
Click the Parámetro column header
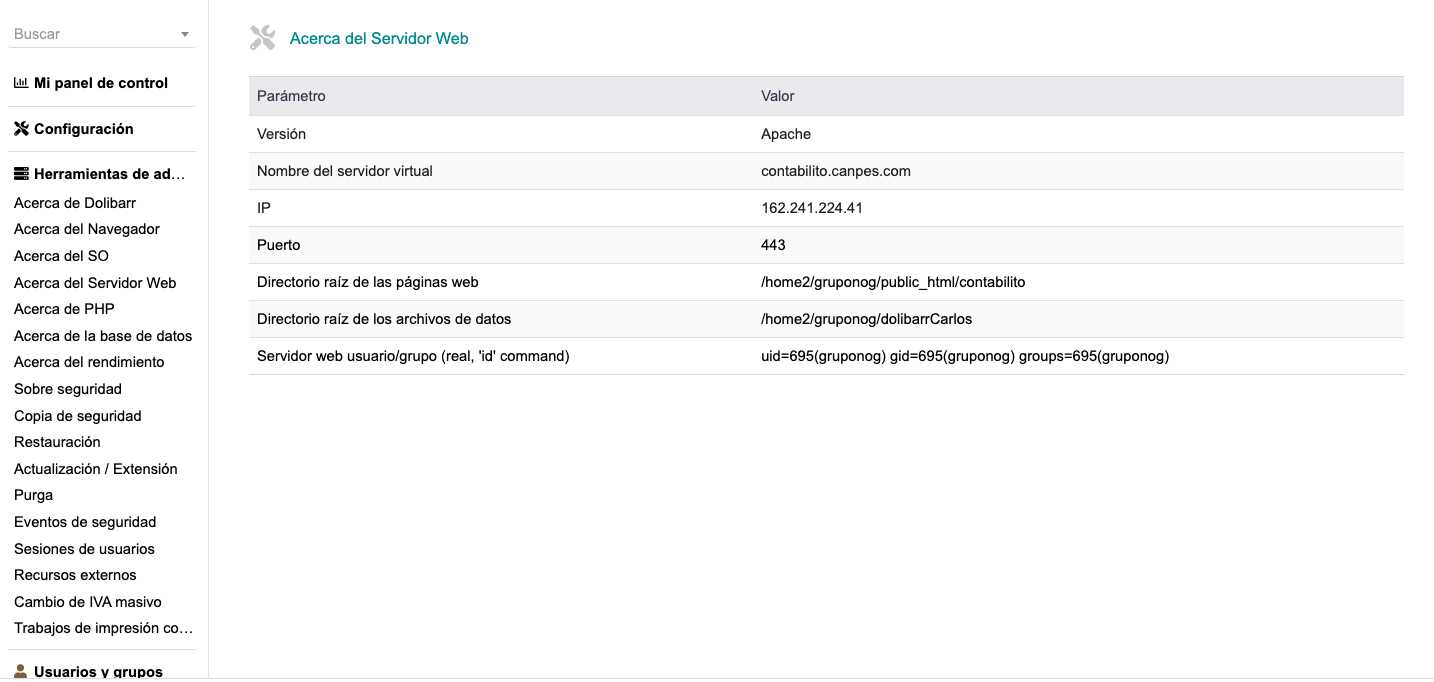[x=291, y=96]
